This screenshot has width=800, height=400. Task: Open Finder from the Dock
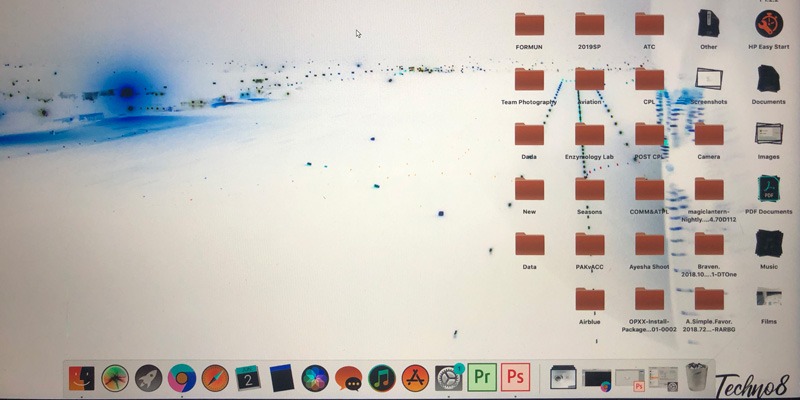(82, 378)
